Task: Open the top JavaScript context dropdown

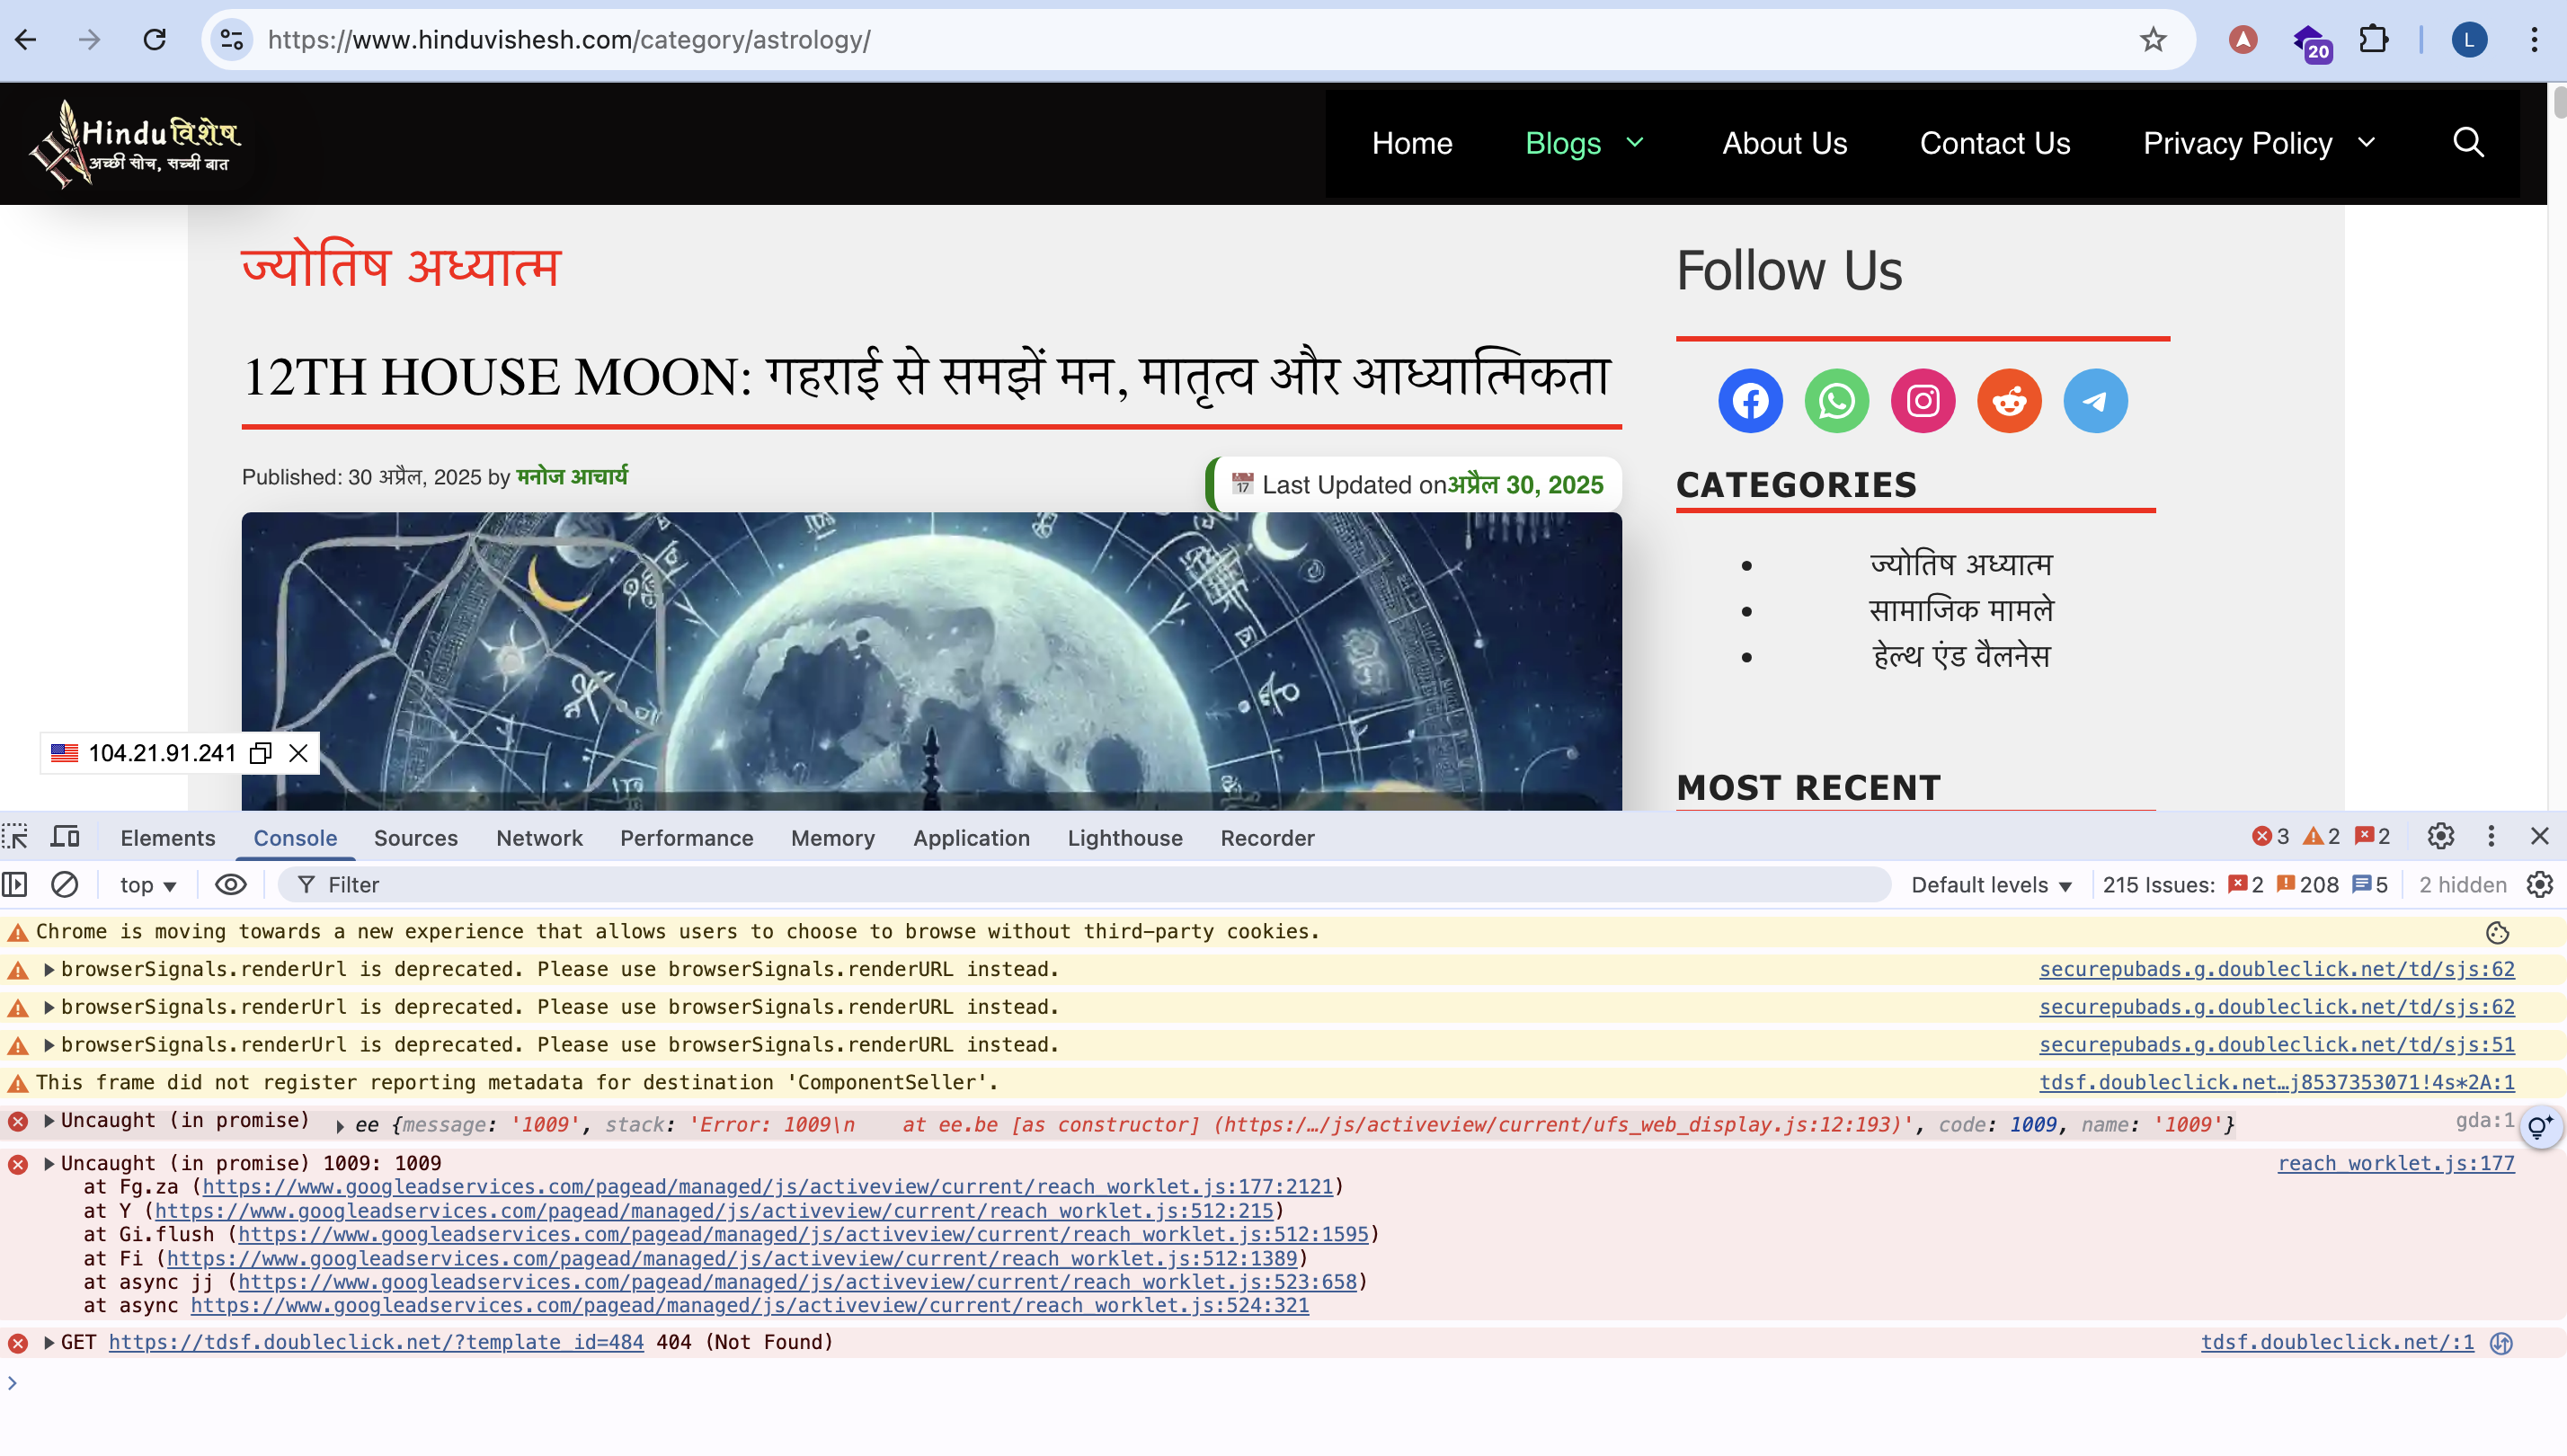Action: (148, 885)
